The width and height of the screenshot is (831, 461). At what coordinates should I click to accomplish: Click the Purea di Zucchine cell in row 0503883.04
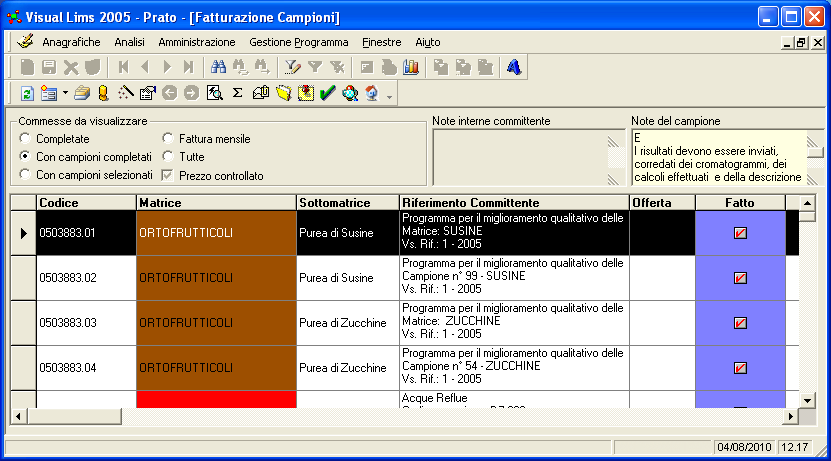point(348,368)
